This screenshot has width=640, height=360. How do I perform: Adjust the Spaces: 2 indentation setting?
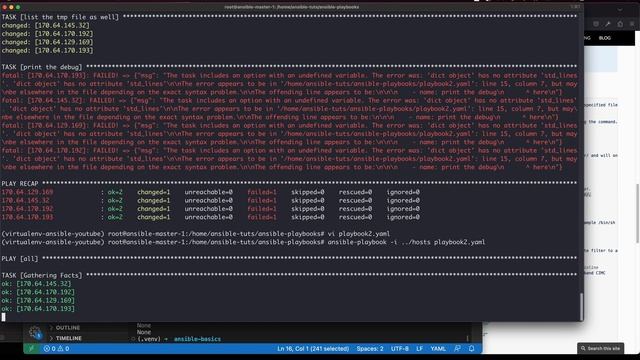coord(370,349)
